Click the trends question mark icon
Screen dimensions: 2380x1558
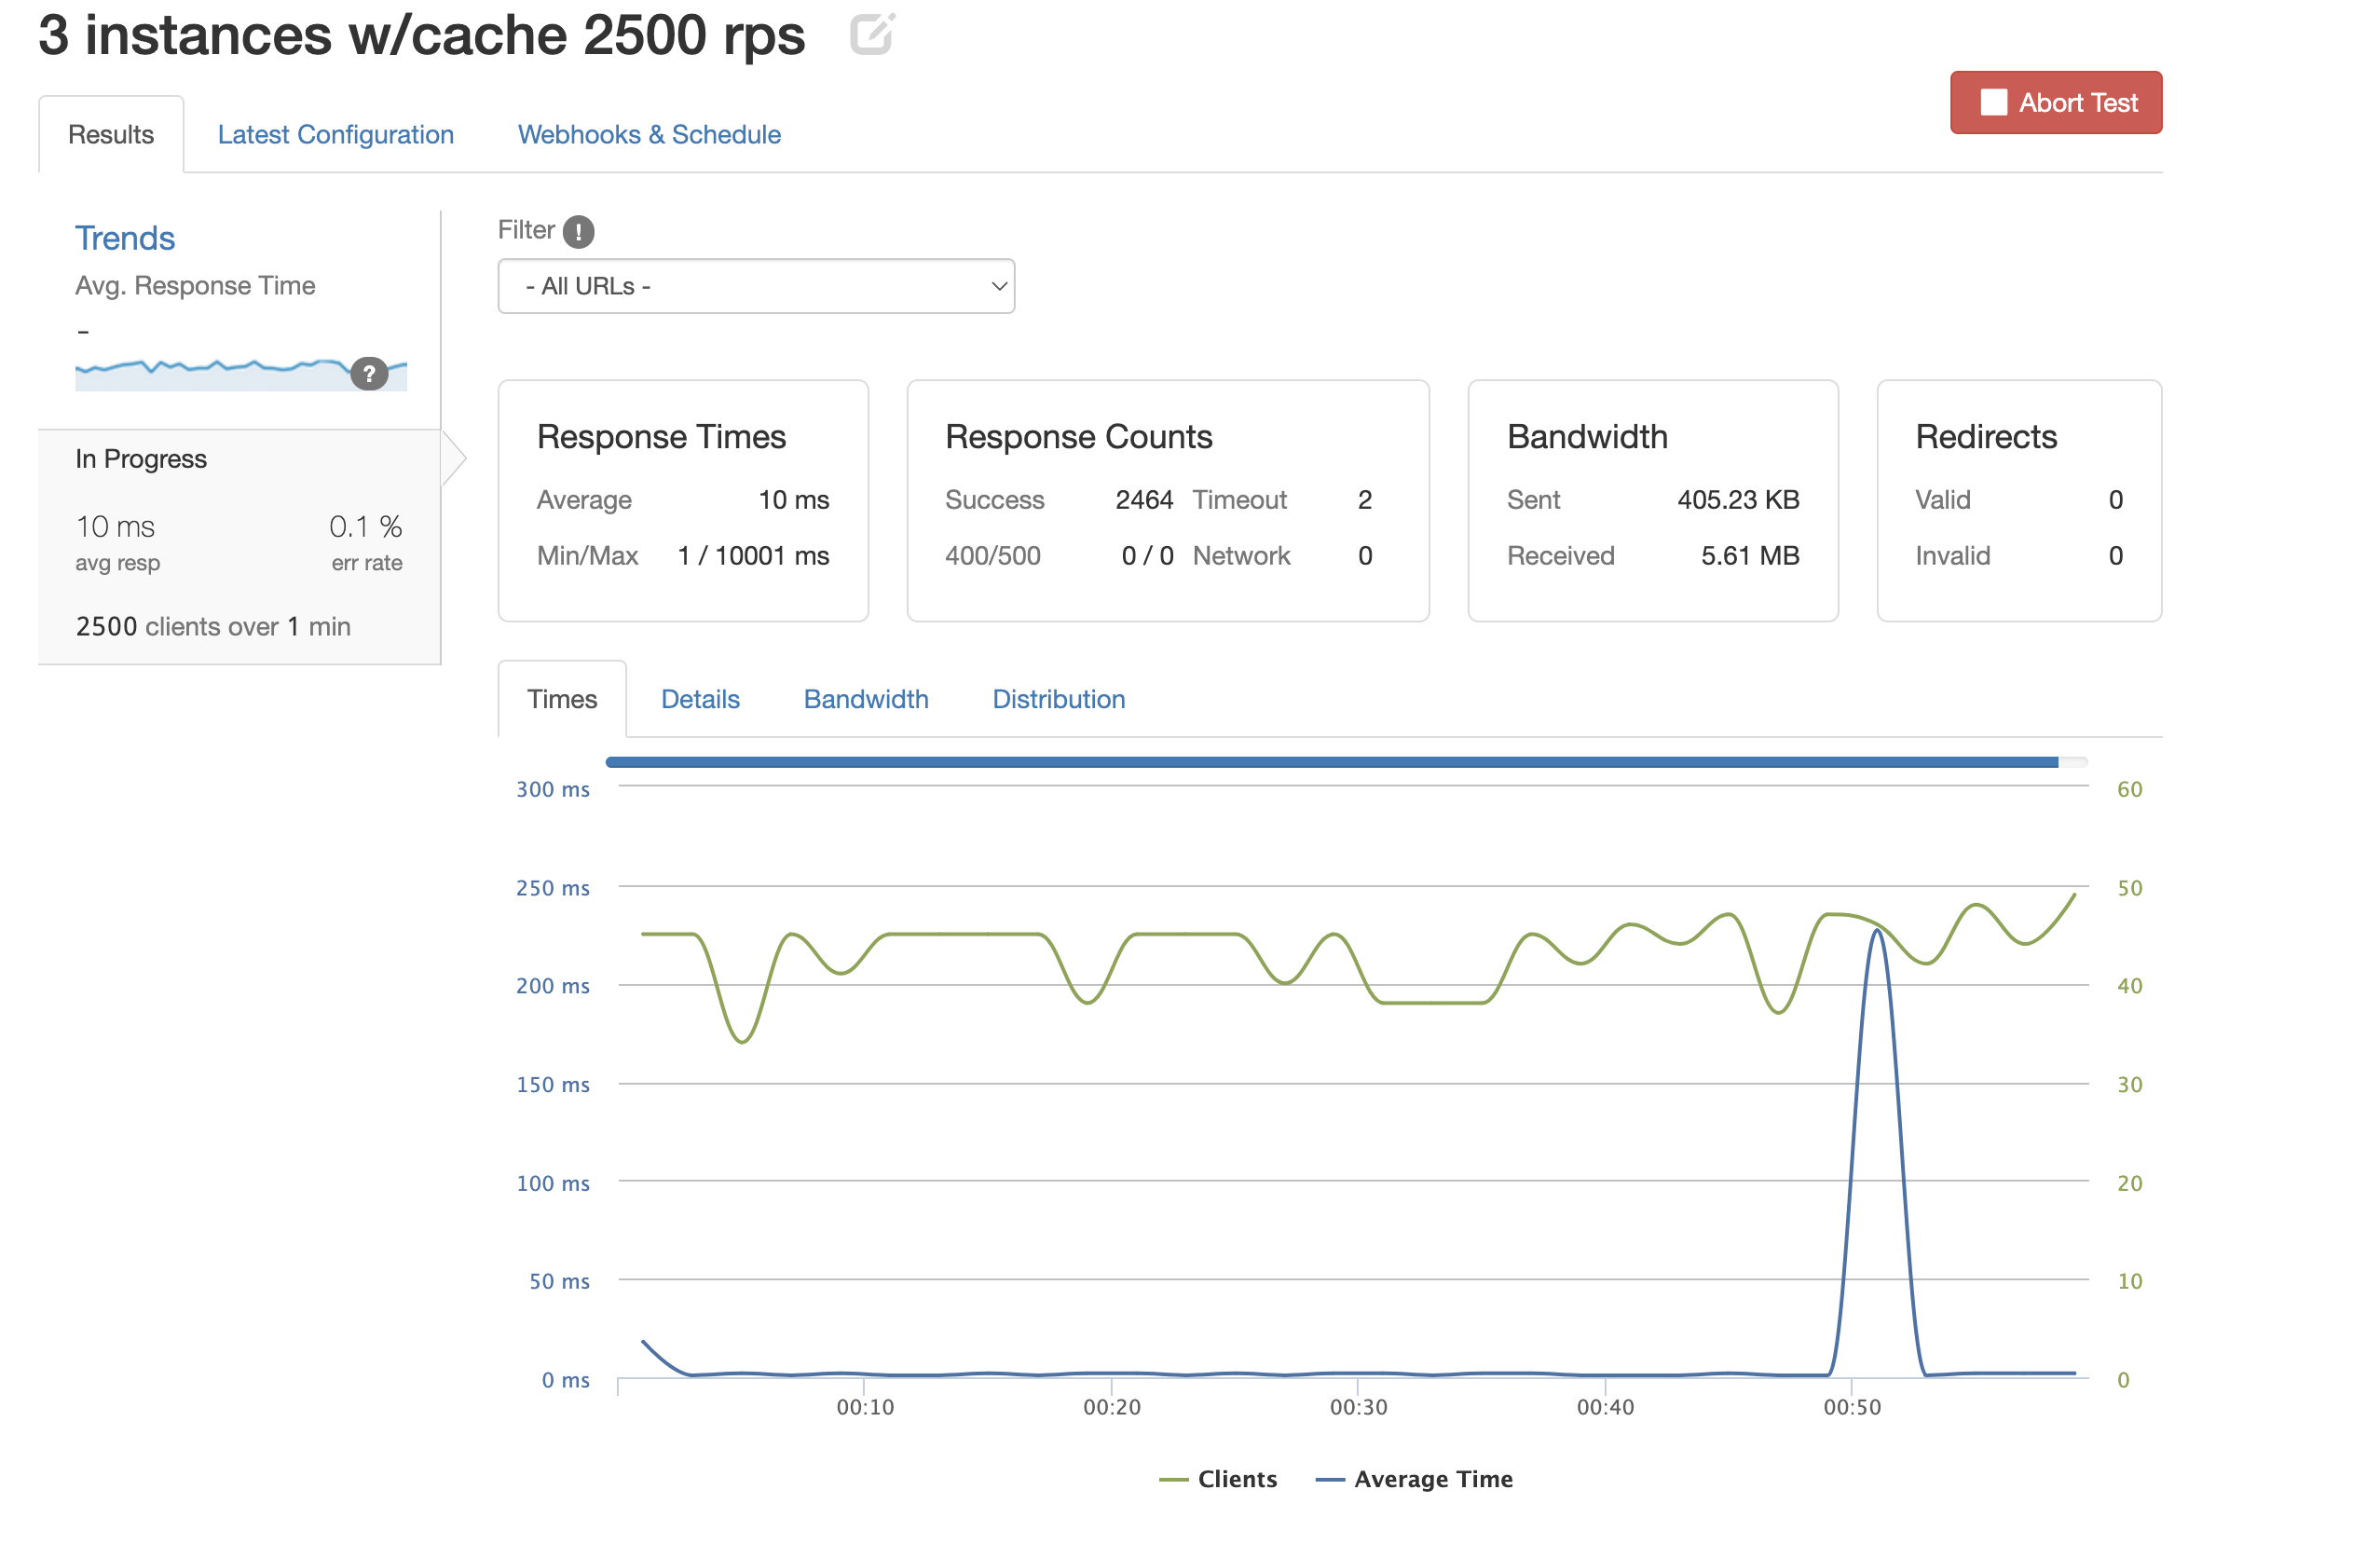pyautogui.click(x=369, y=374)
